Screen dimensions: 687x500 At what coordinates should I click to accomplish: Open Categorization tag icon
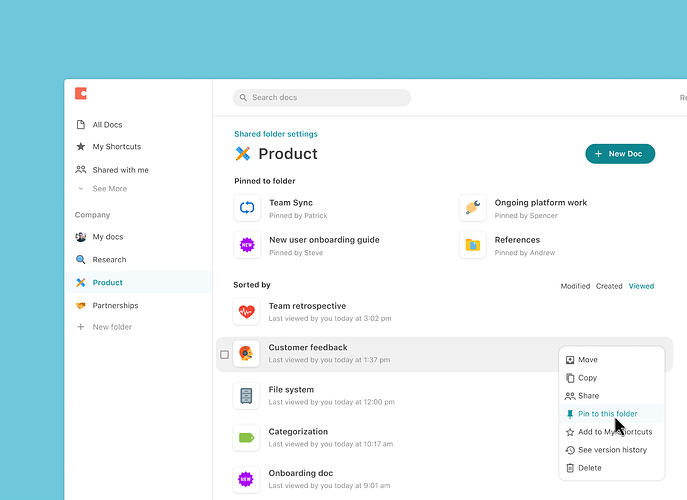click(246, 437)
